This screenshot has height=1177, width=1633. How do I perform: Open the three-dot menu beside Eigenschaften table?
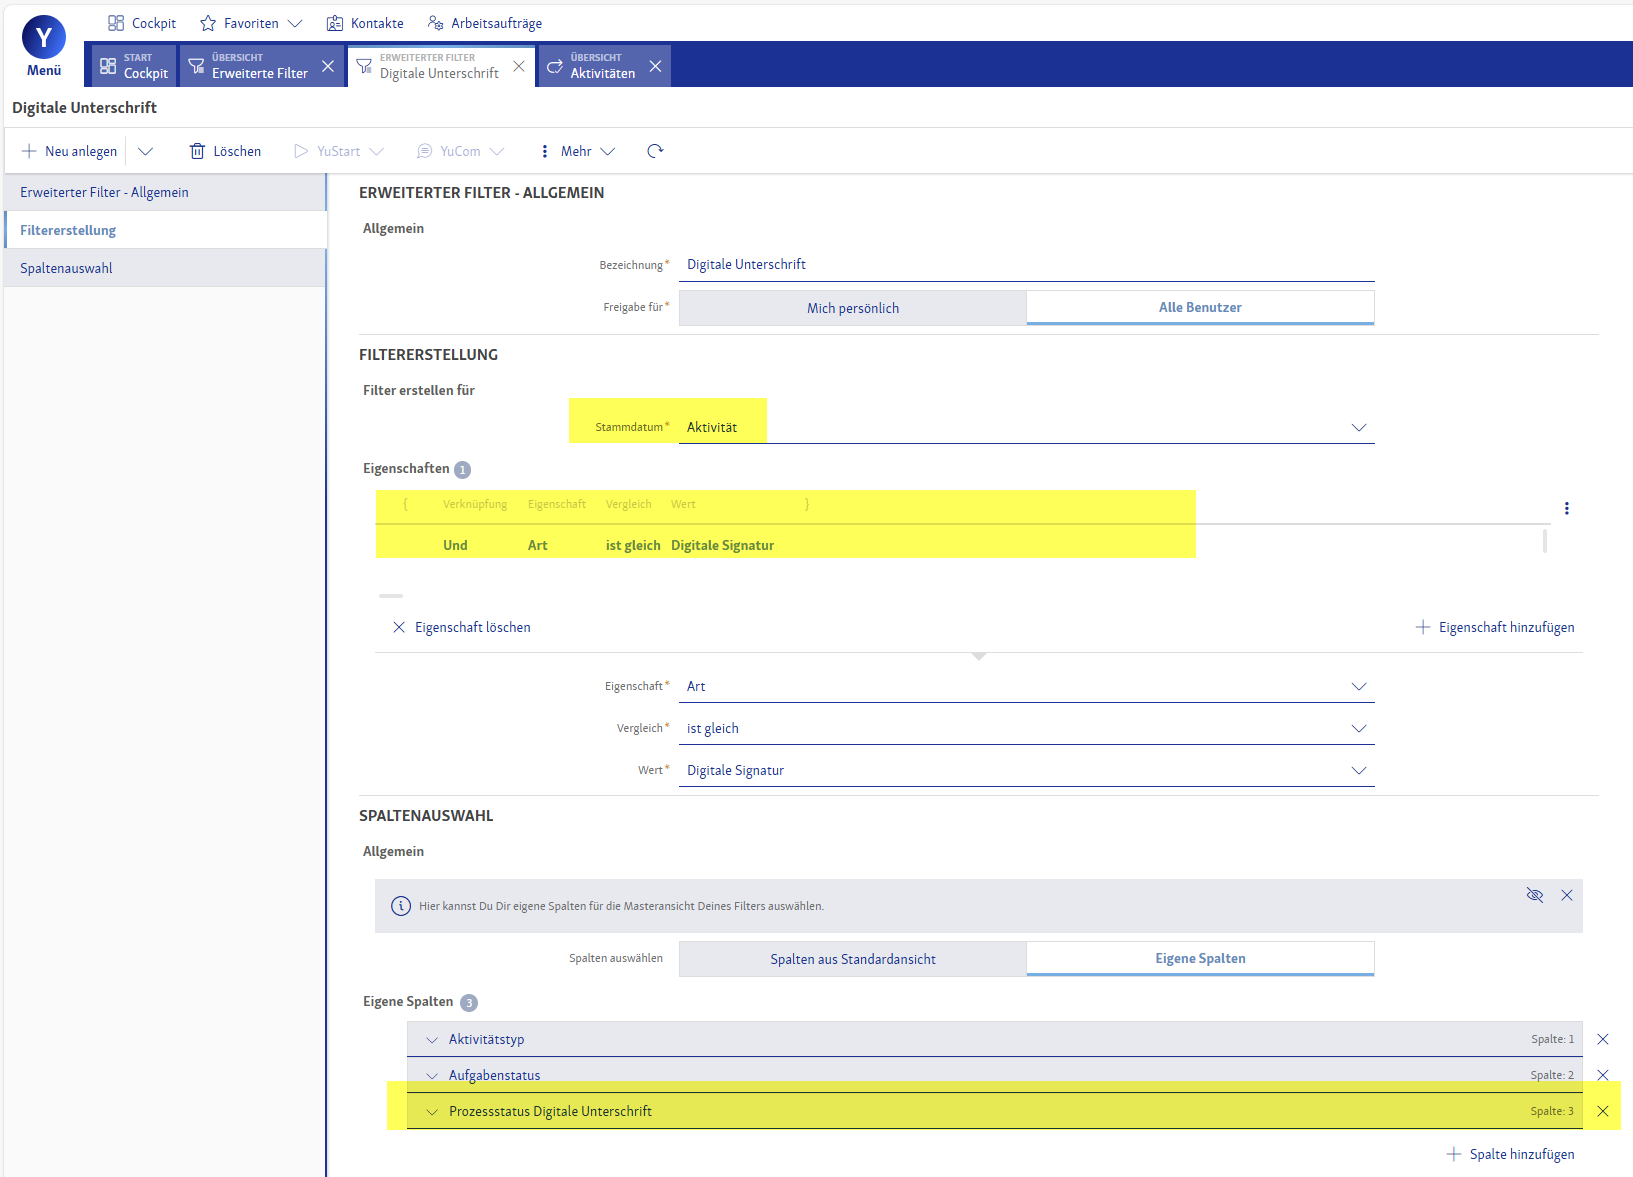coord(1566,508)
